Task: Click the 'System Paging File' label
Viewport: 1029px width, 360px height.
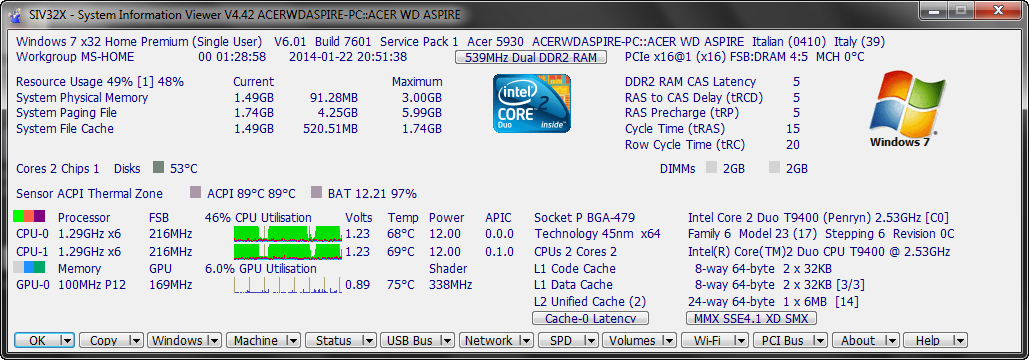Action: pos(65,113)
